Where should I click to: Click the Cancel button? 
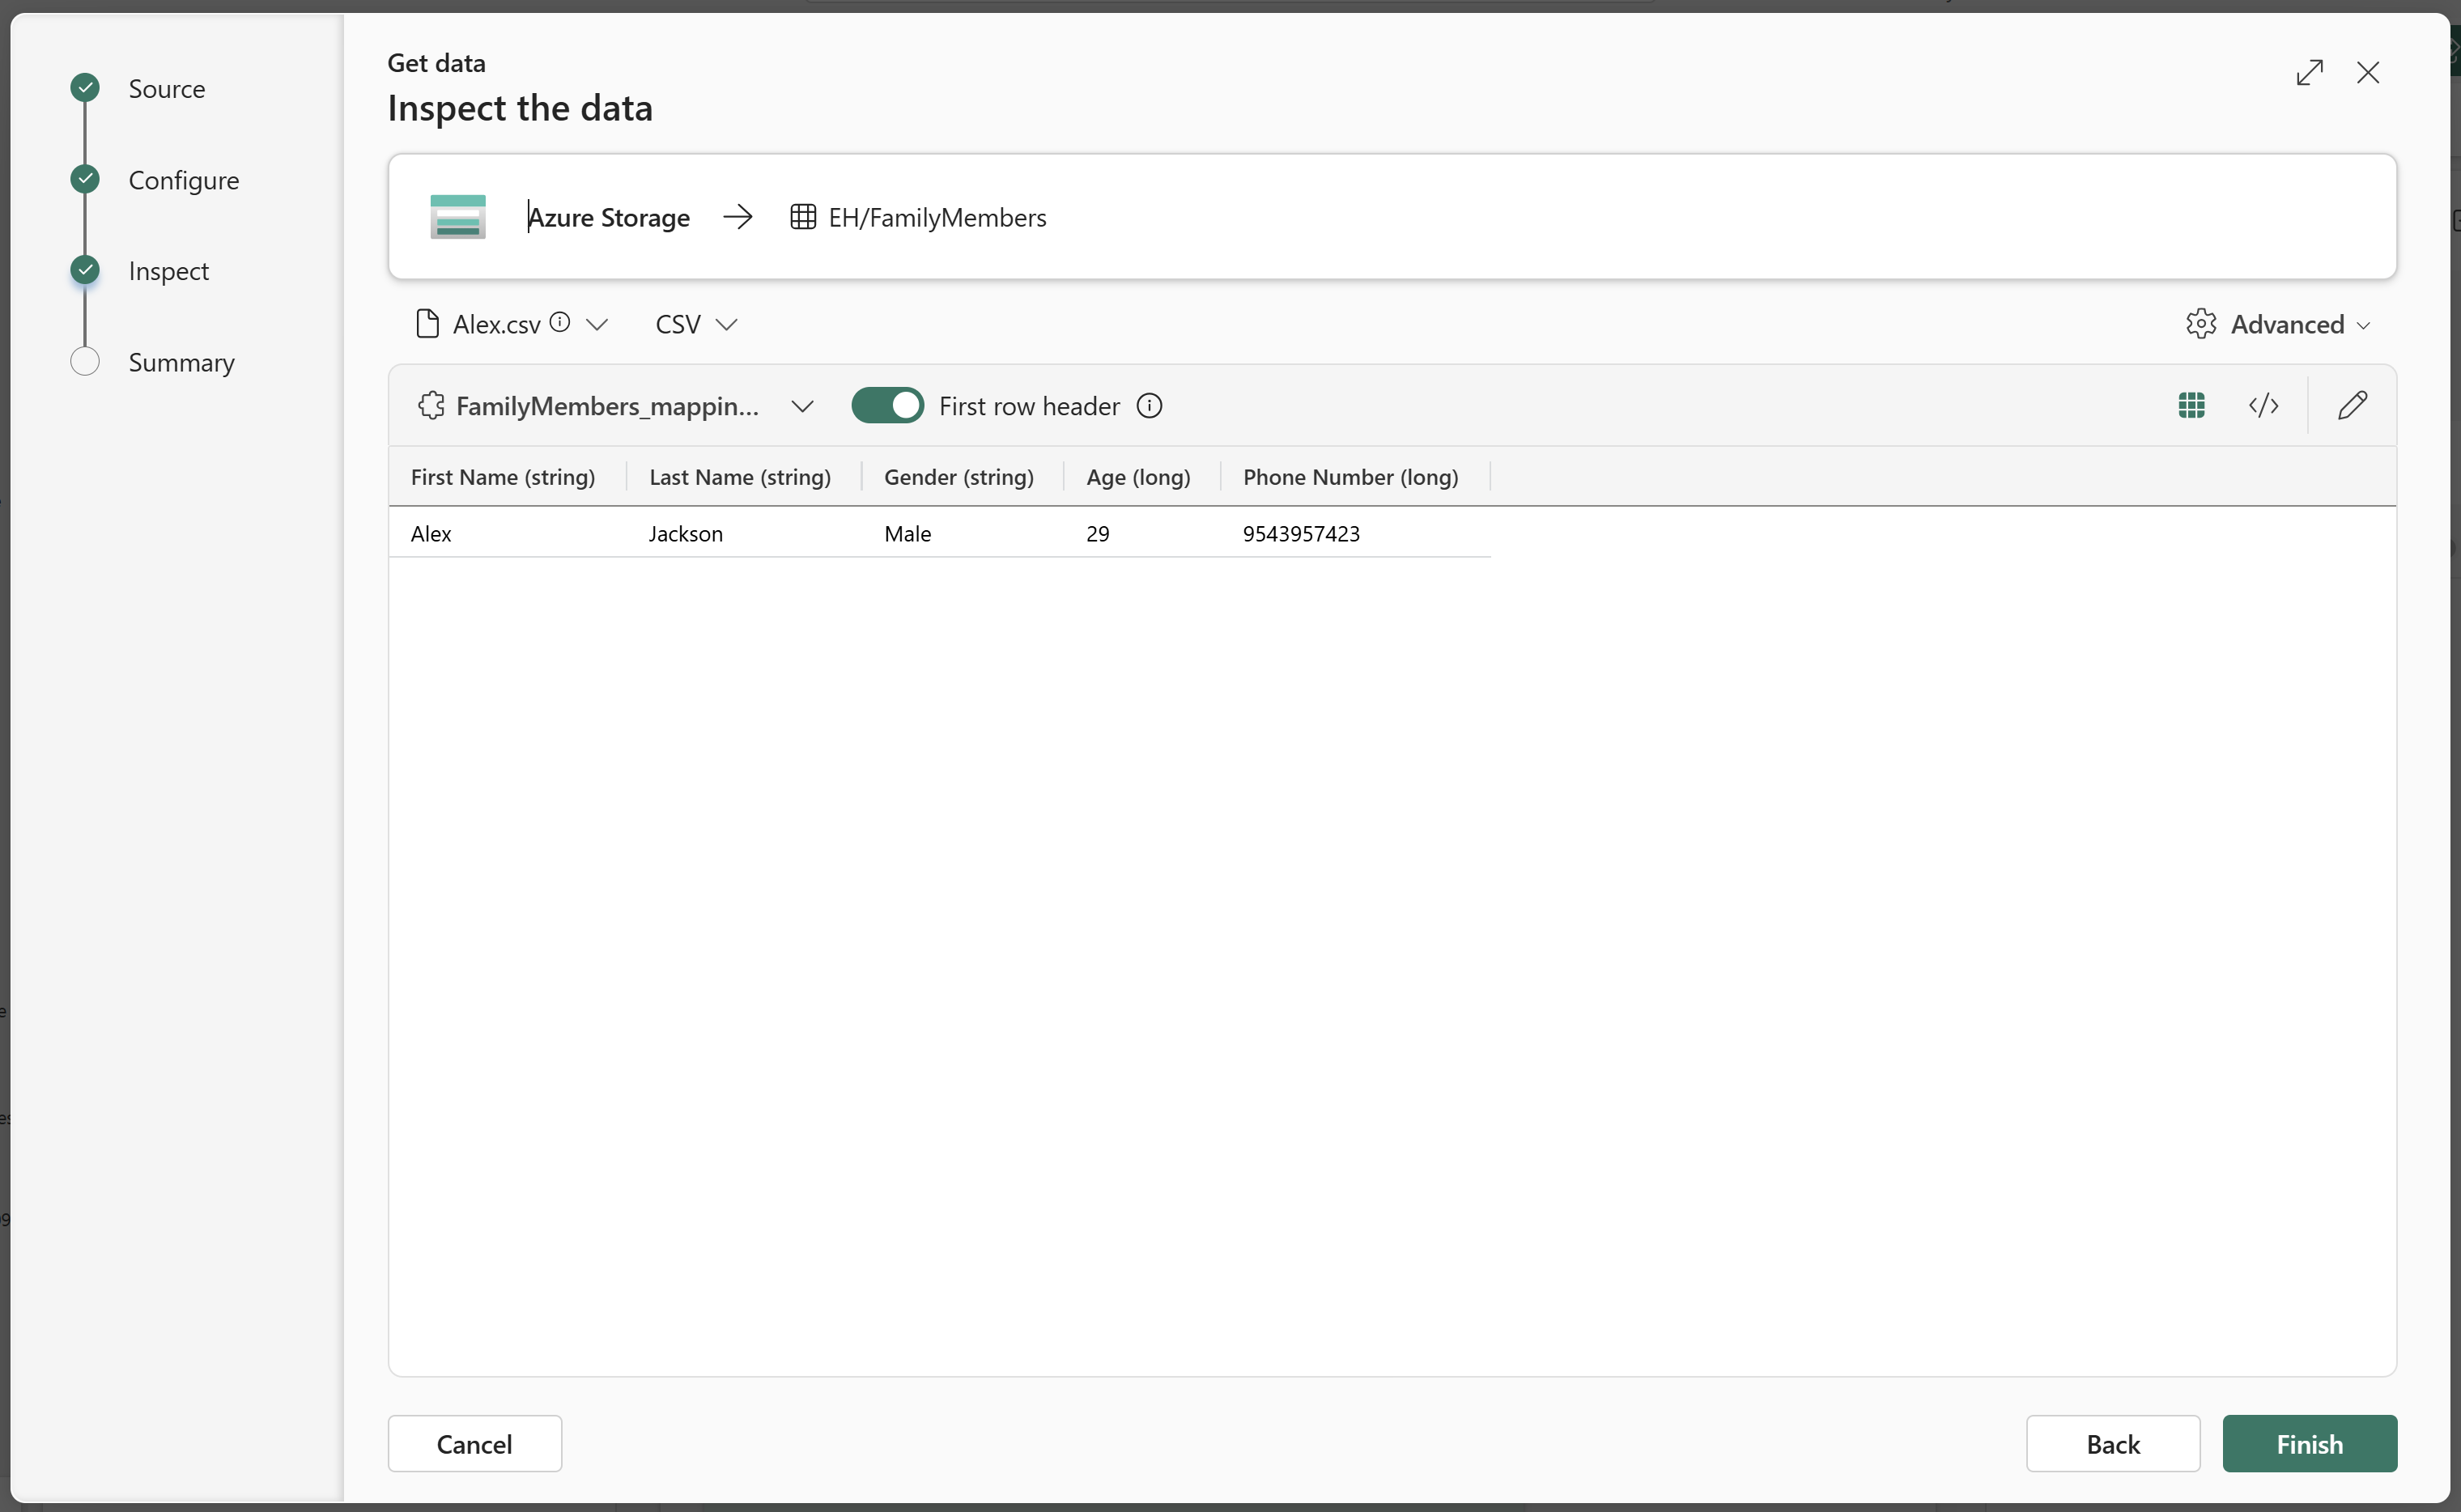(x=474, y=1443)
